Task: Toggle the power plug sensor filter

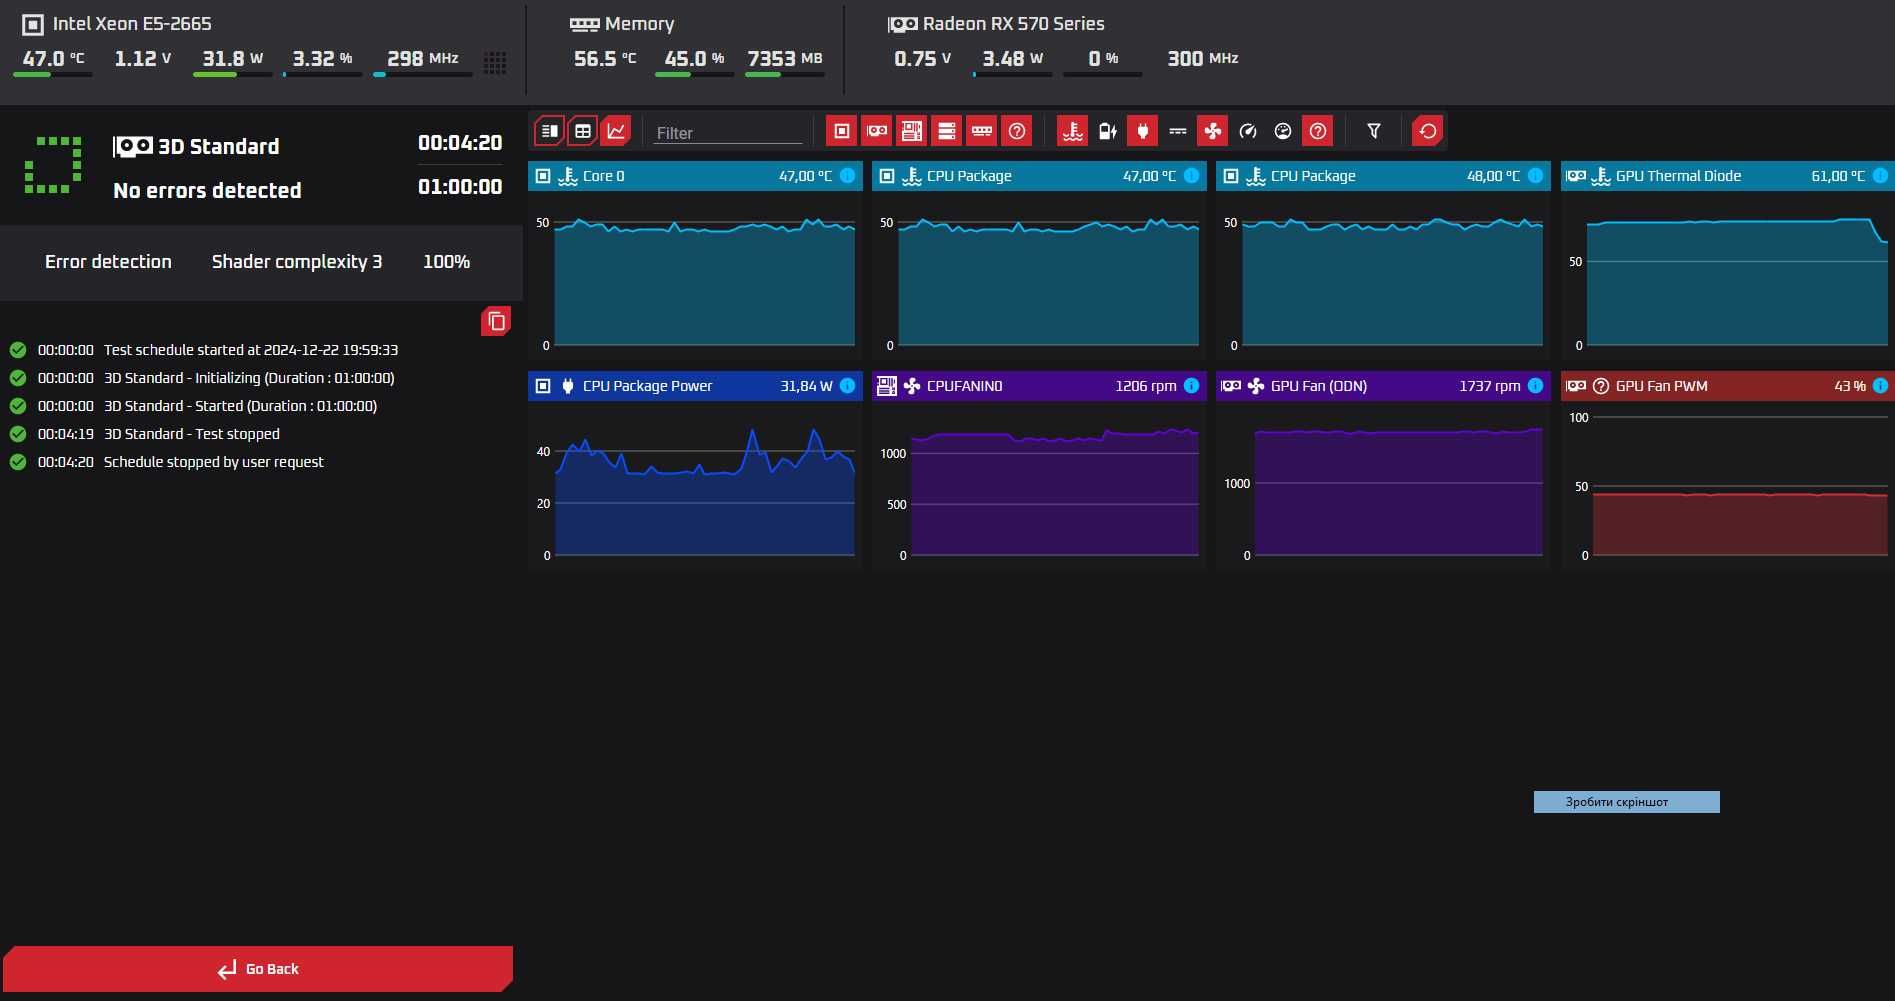Action: (1142, 131)
